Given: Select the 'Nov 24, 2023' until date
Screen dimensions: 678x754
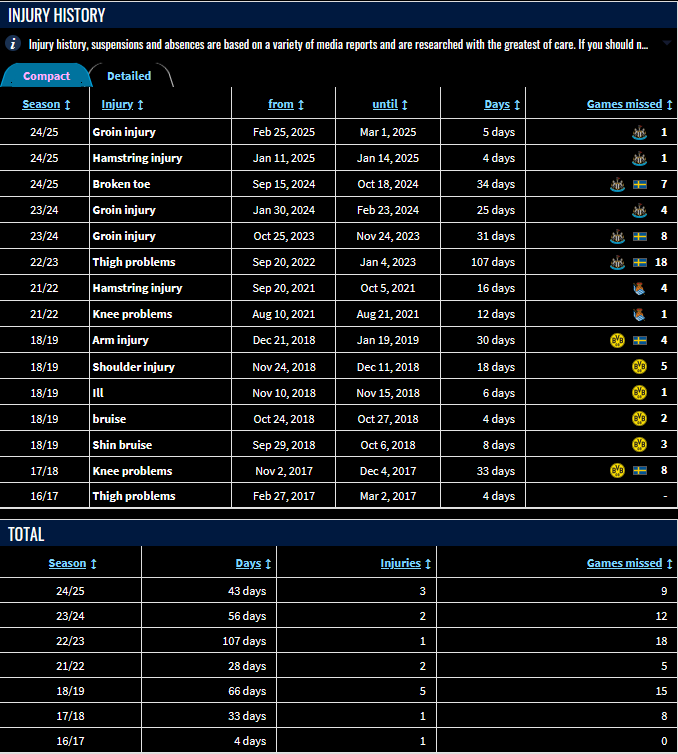Looking at the screenshot, I should point(388,236).
